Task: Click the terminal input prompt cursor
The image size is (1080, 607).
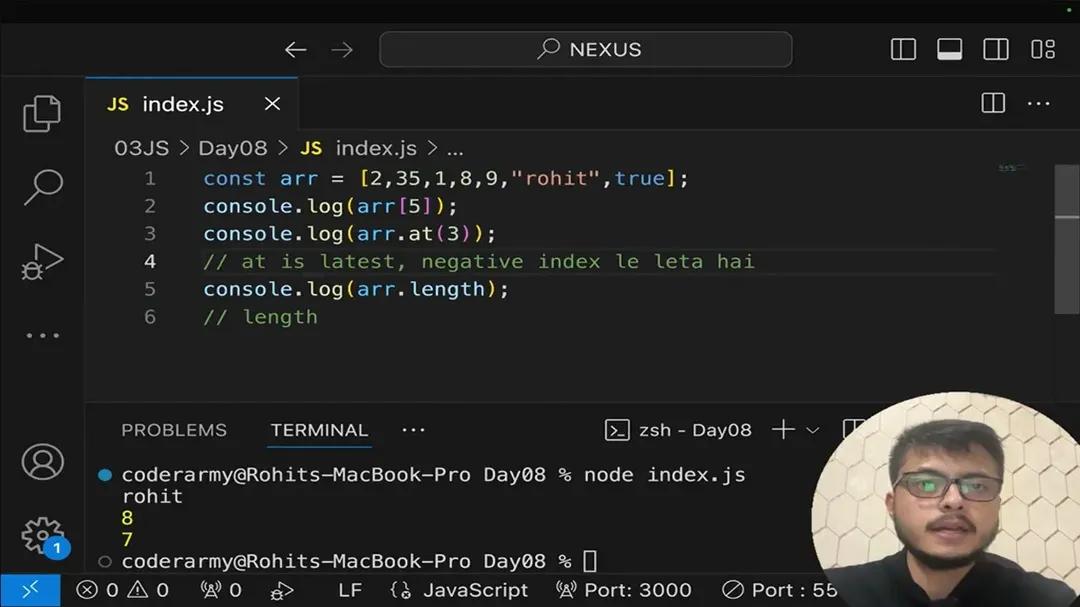Action: [590, 561]
